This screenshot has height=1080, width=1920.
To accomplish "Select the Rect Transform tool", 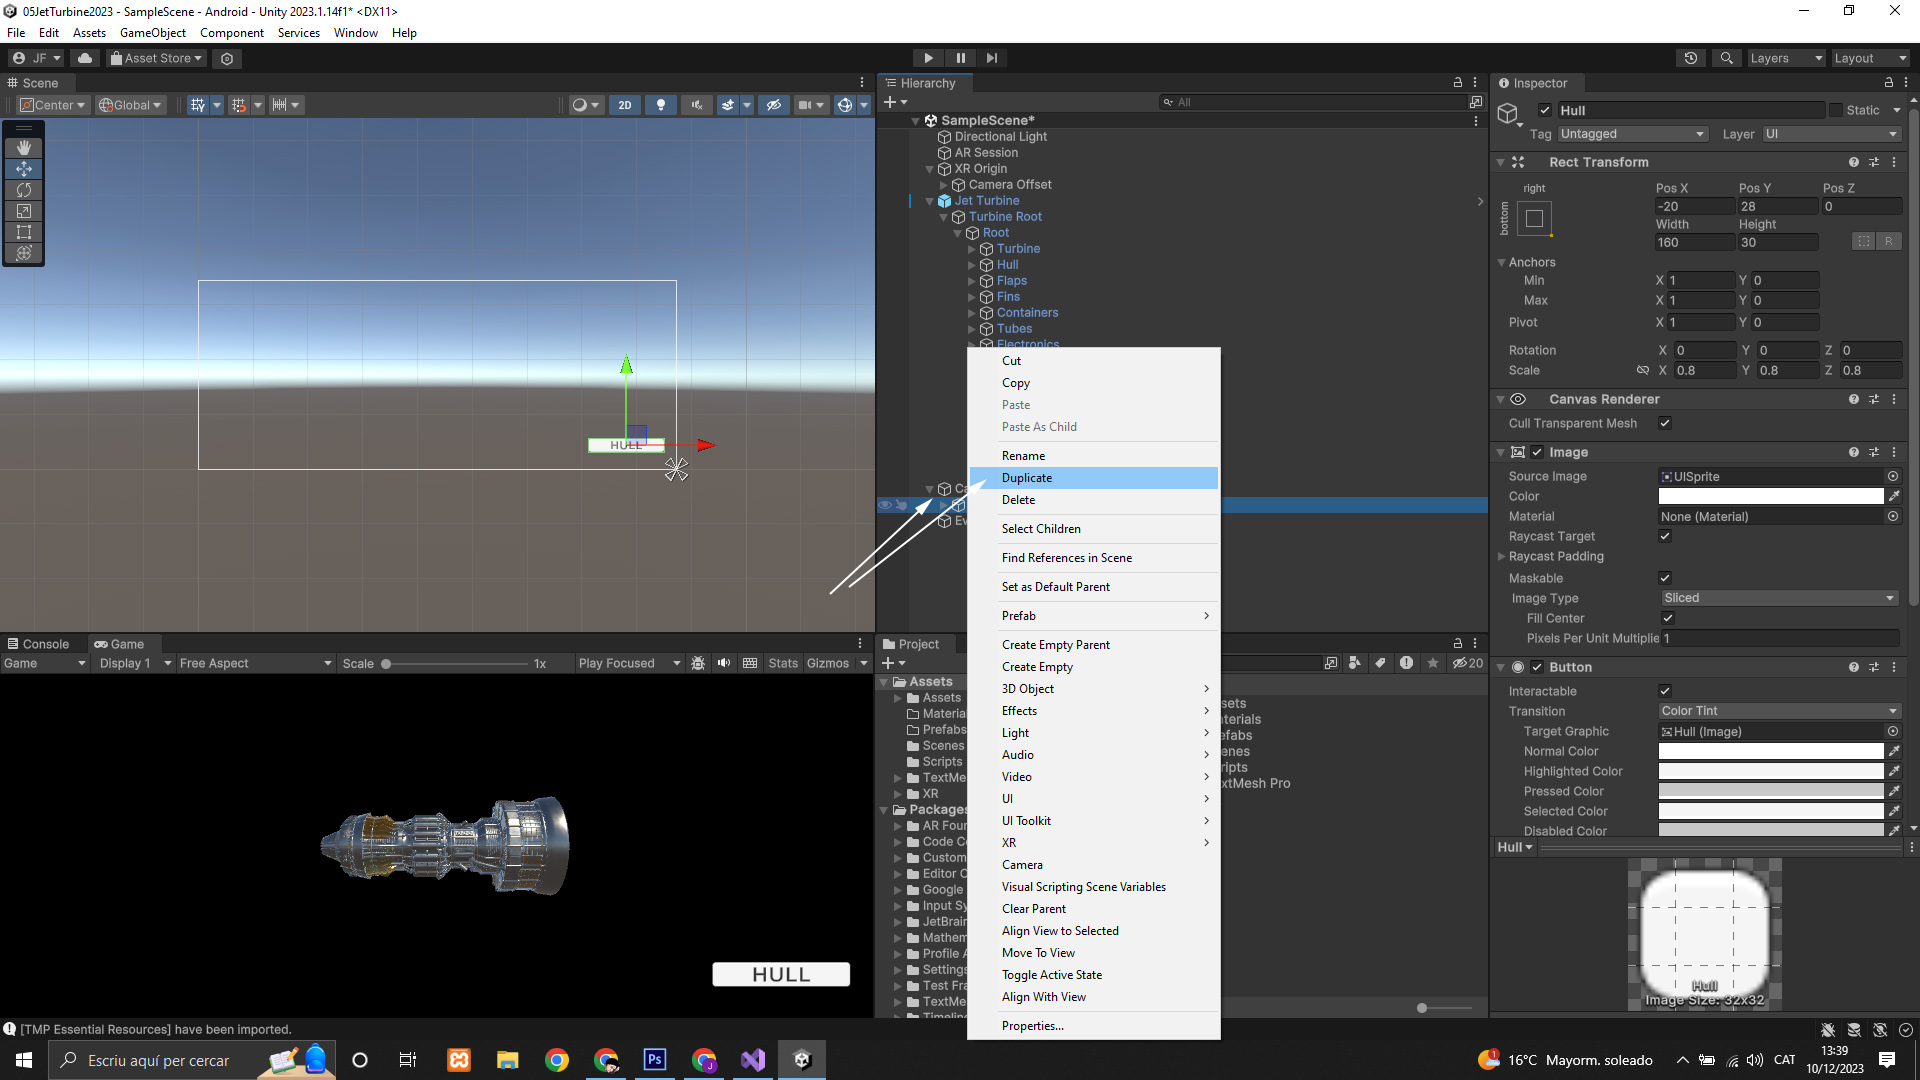I will pyautogui.click(x=24, y=232).
